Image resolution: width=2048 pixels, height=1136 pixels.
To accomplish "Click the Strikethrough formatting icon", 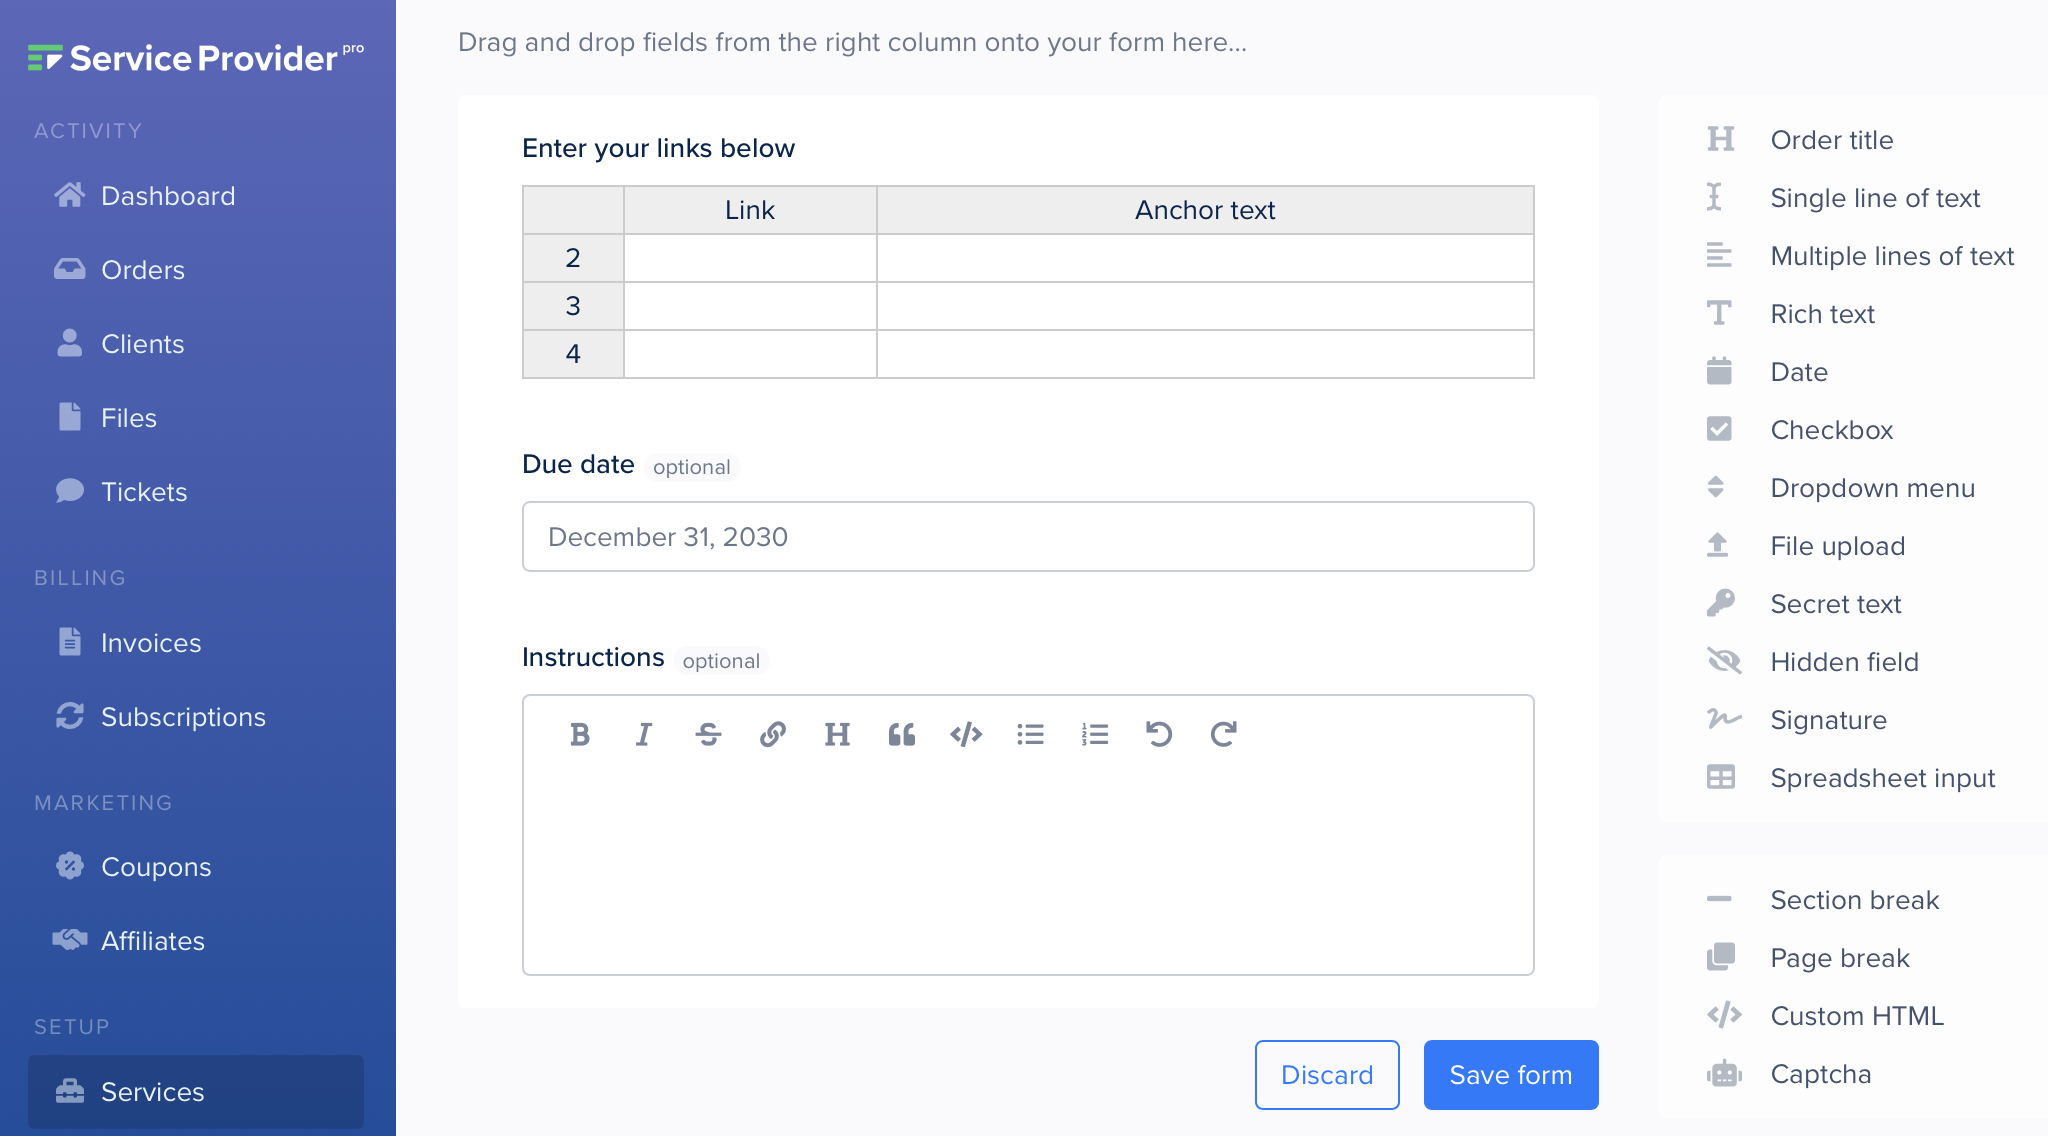I will point(708,733).
